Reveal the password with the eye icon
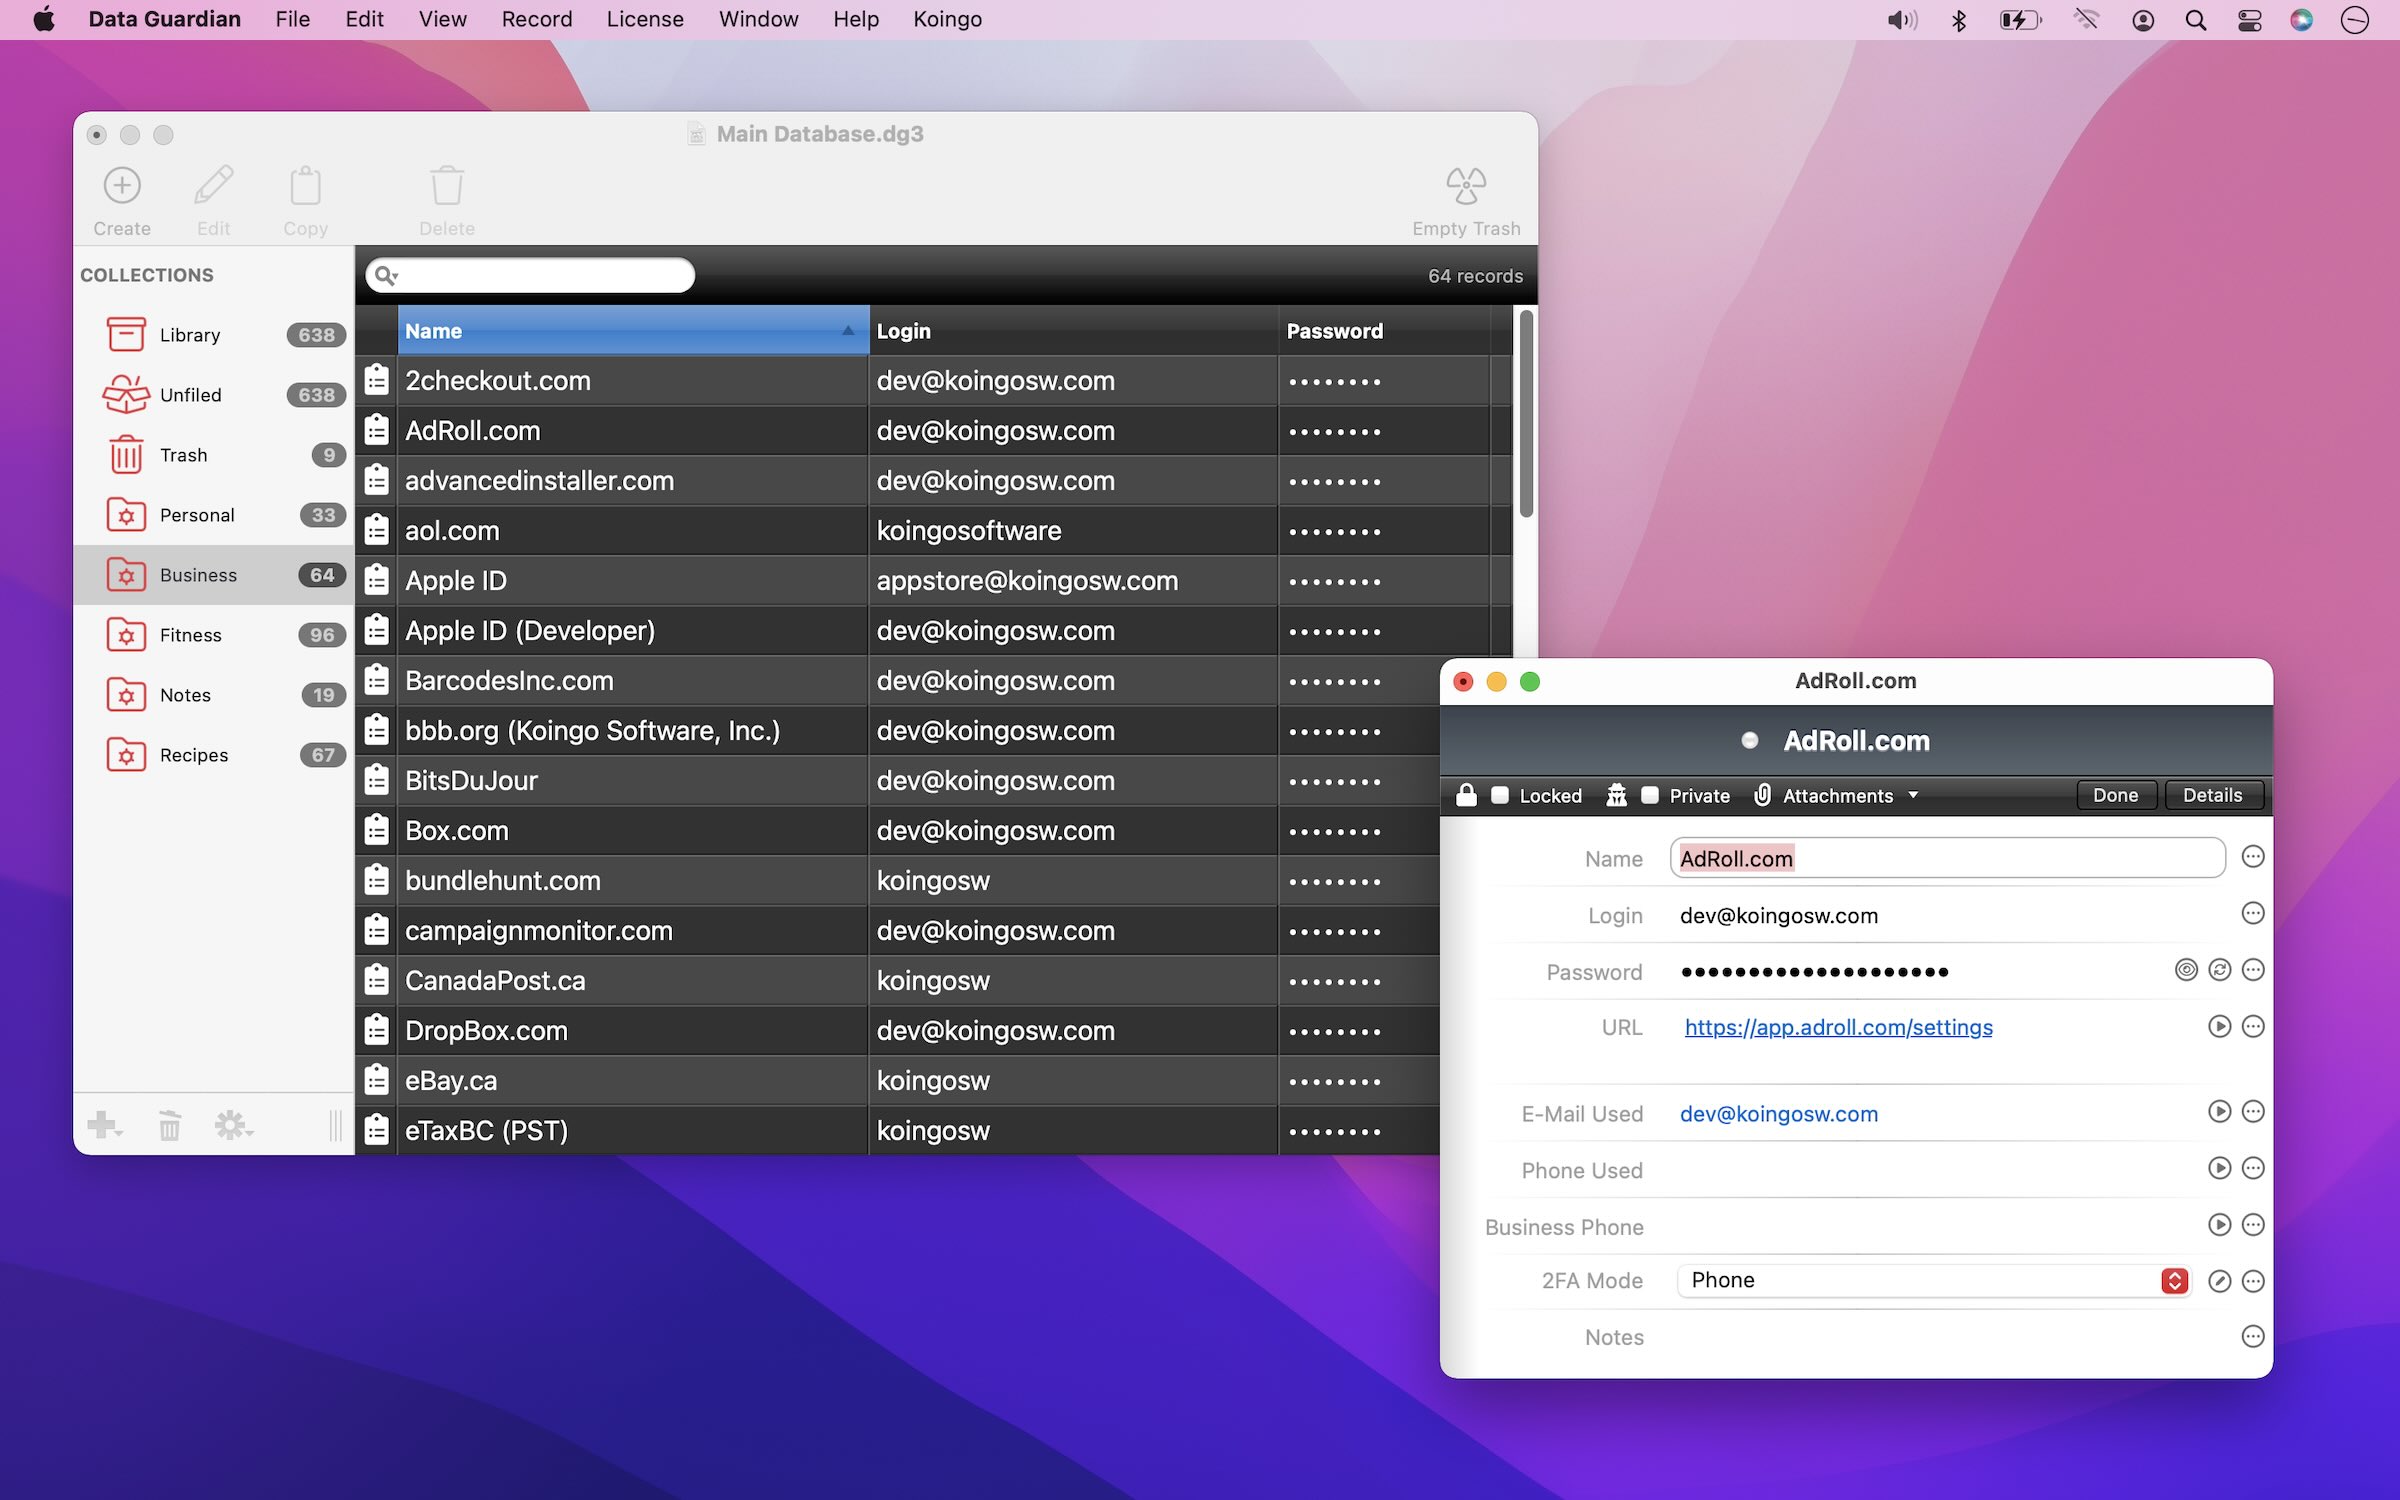 2186,971
